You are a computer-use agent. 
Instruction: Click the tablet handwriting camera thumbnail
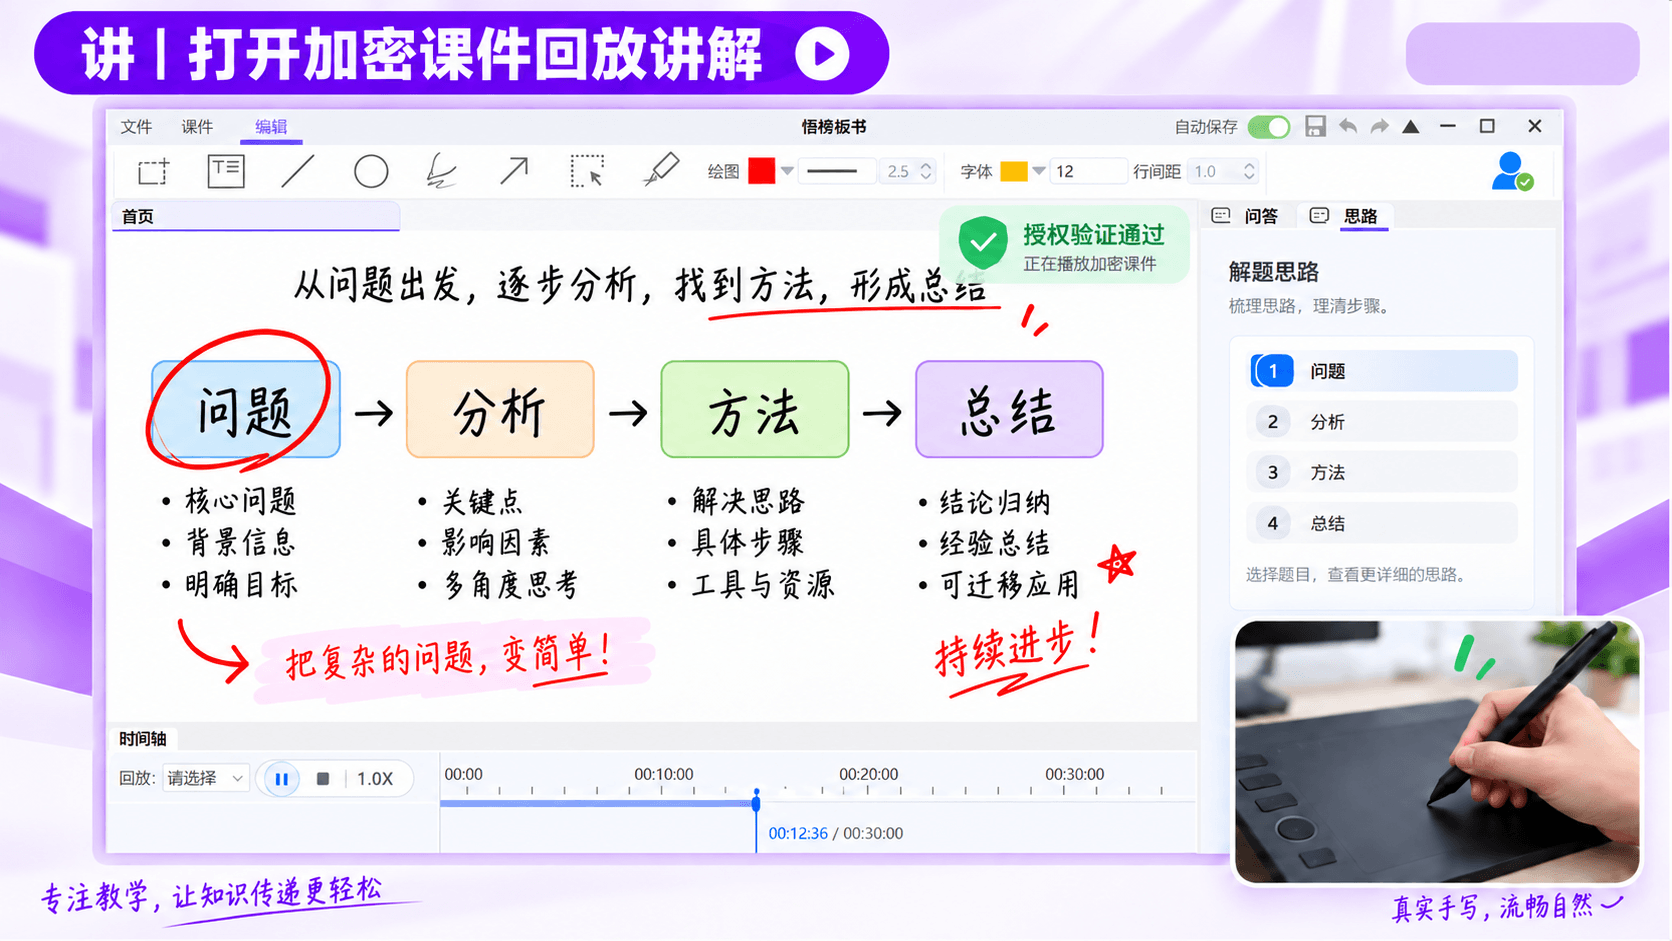click(1437, 752)
